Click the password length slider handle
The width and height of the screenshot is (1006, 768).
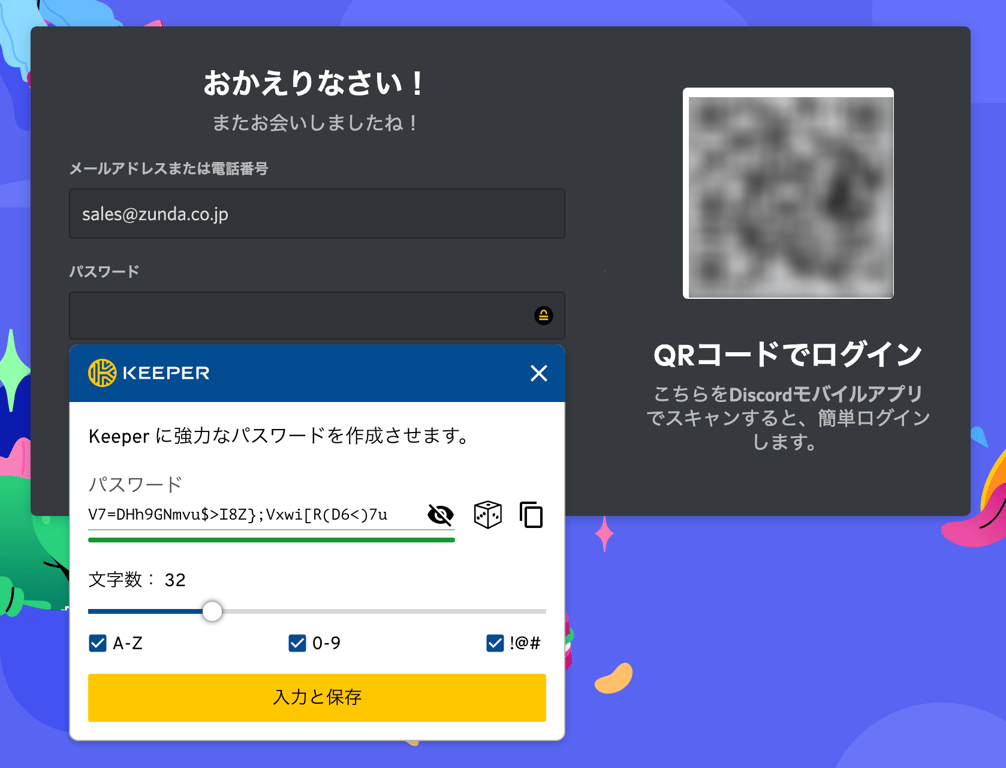[212, 611]
